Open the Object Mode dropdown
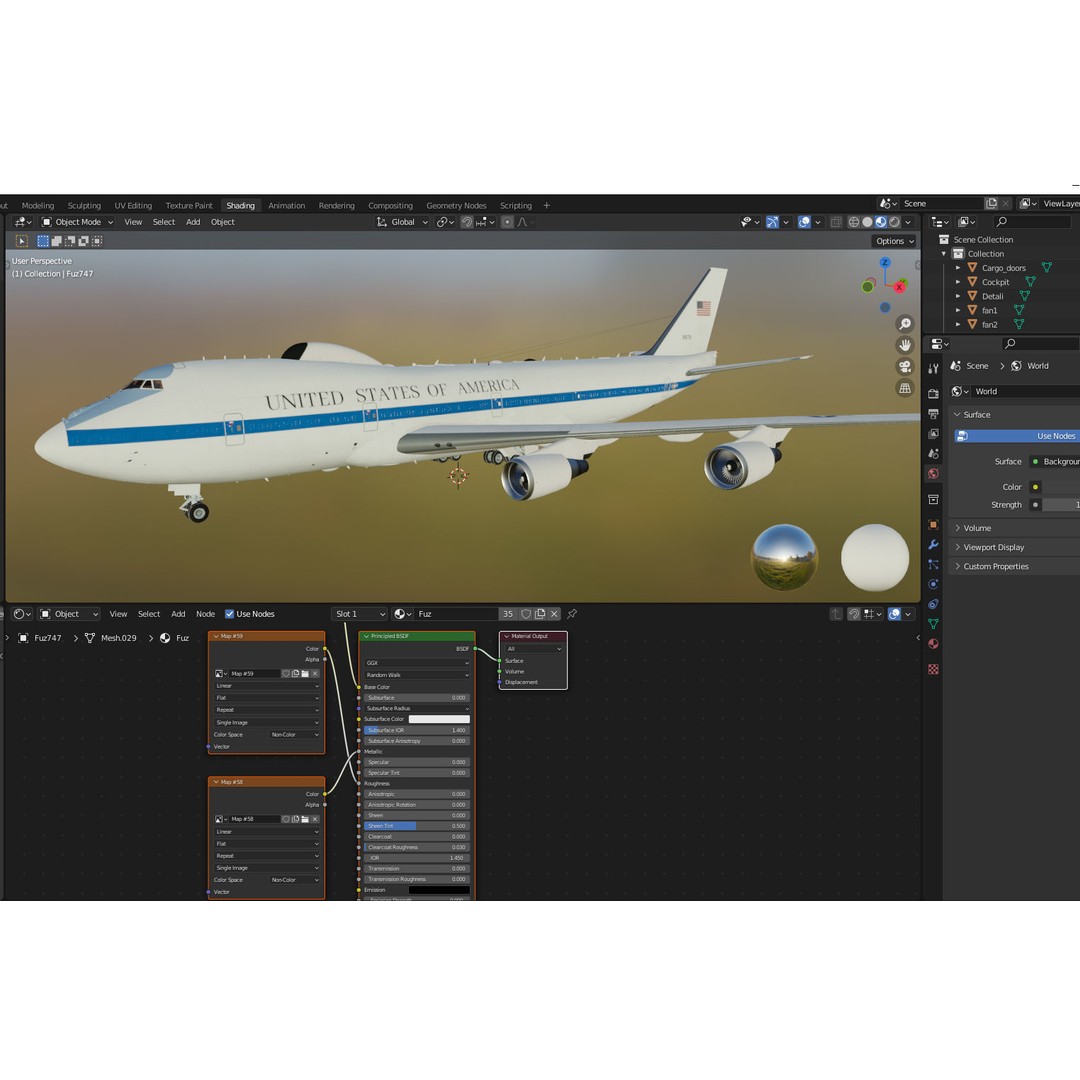The width and height of the screenshot is (1080, 1080). [77, 222]
